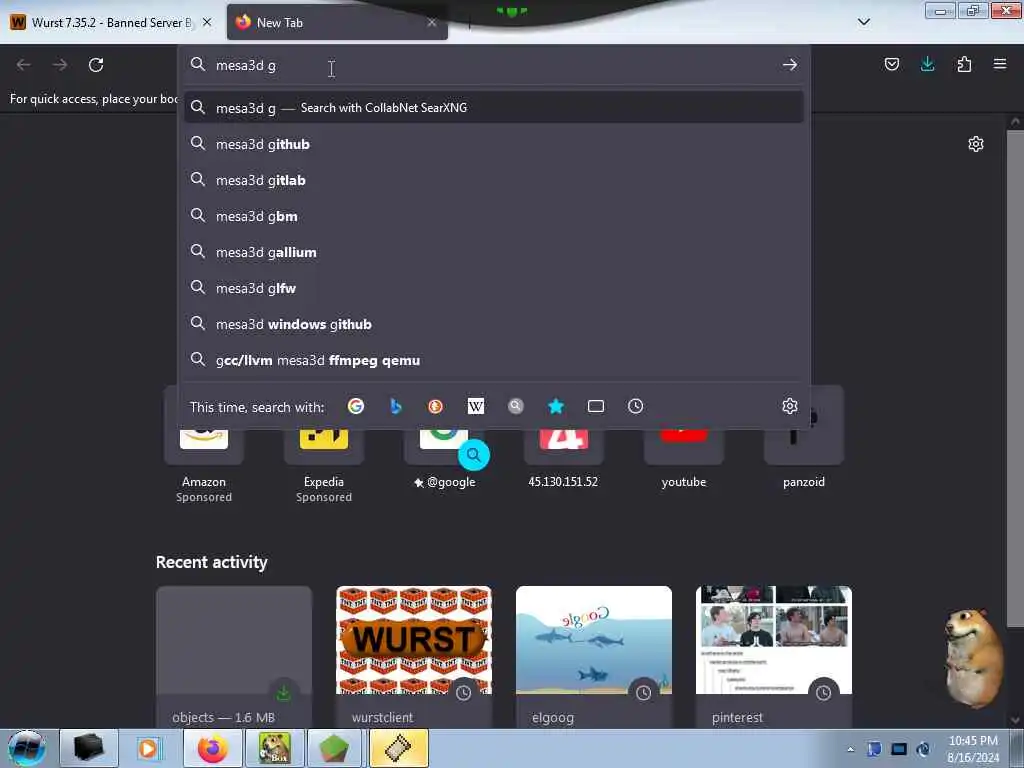Choose mesa3d github suggestion
The height and width of the screenshot is (768, 1024).
click(x=493, y=144)
